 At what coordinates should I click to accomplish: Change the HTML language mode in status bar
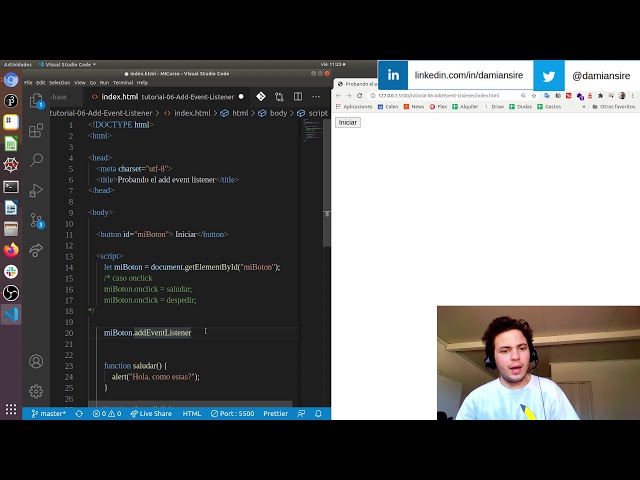tap(191, 413)
